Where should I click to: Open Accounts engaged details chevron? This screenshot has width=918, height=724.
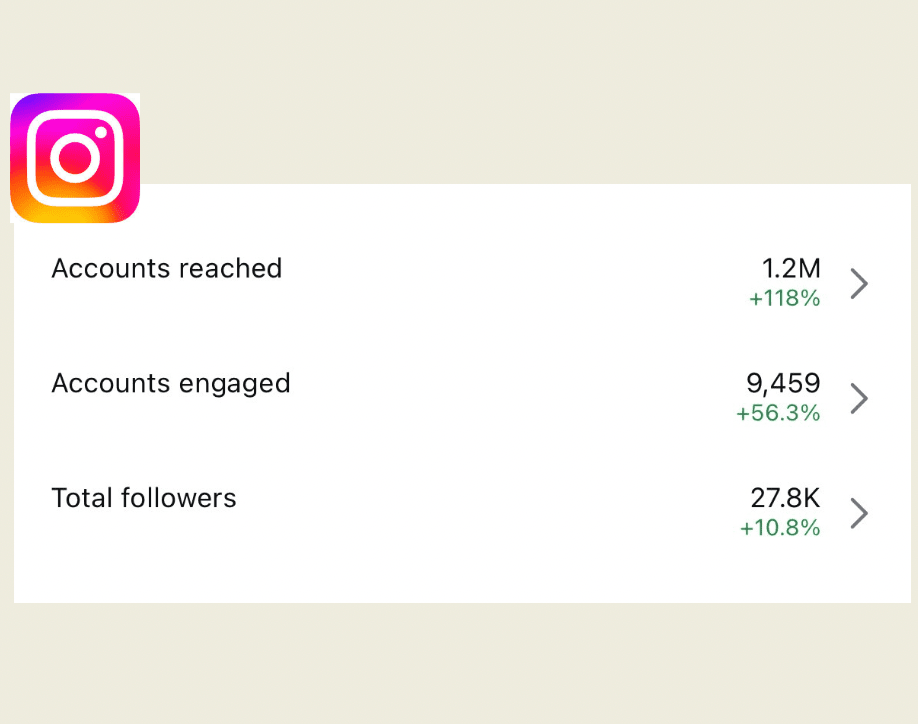click(859, 398)
